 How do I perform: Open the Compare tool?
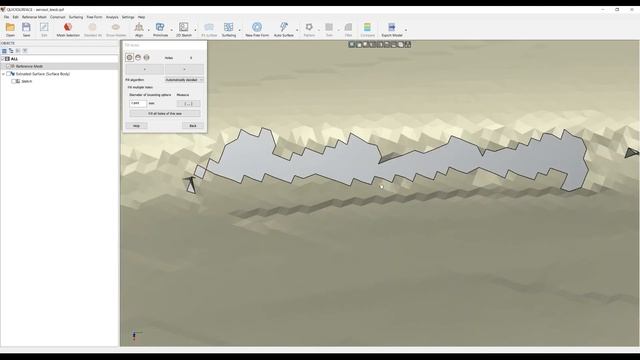(367, 28)
